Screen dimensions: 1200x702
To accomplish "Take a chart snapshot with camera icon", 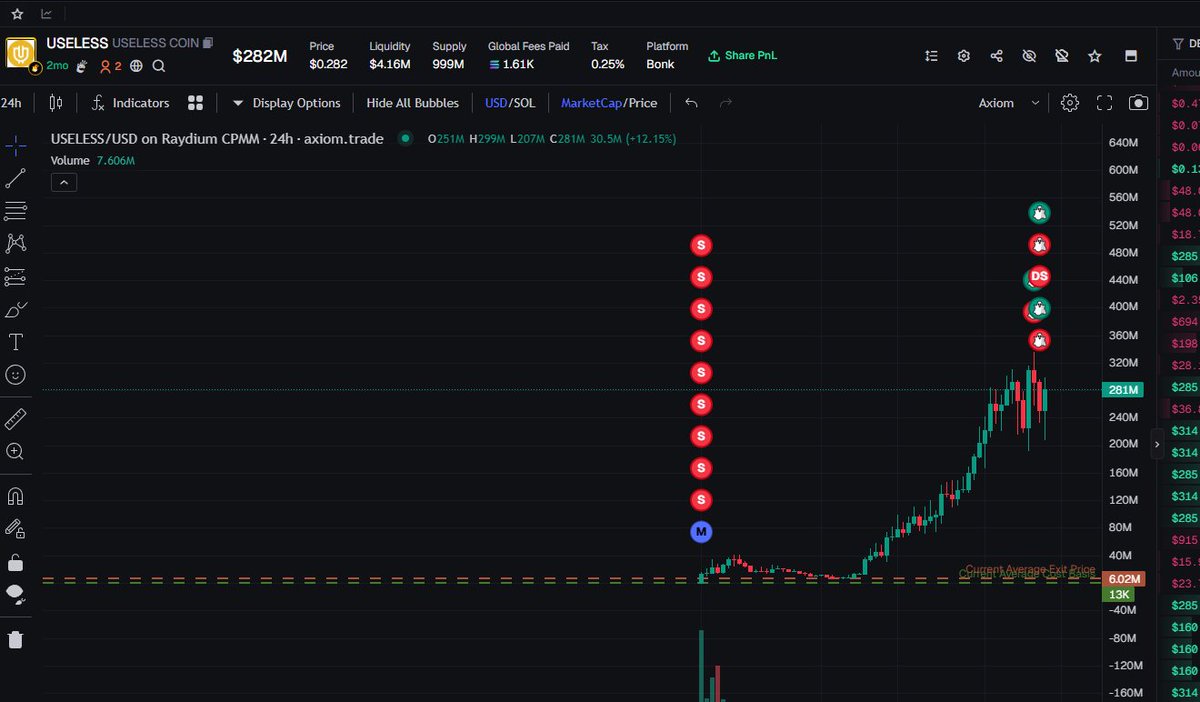I will click(1139, 103).
